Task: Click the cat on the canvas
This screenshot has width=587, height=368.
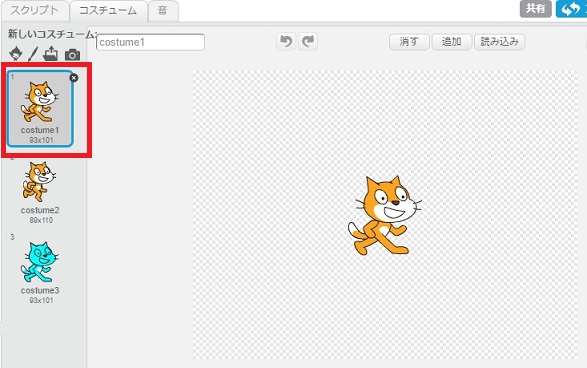Action: tap(384, 216)
